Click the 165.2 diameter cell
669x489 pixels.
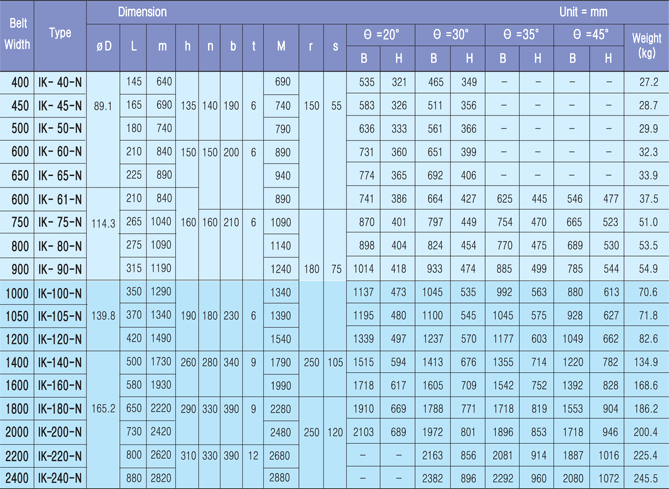(104, 409)
